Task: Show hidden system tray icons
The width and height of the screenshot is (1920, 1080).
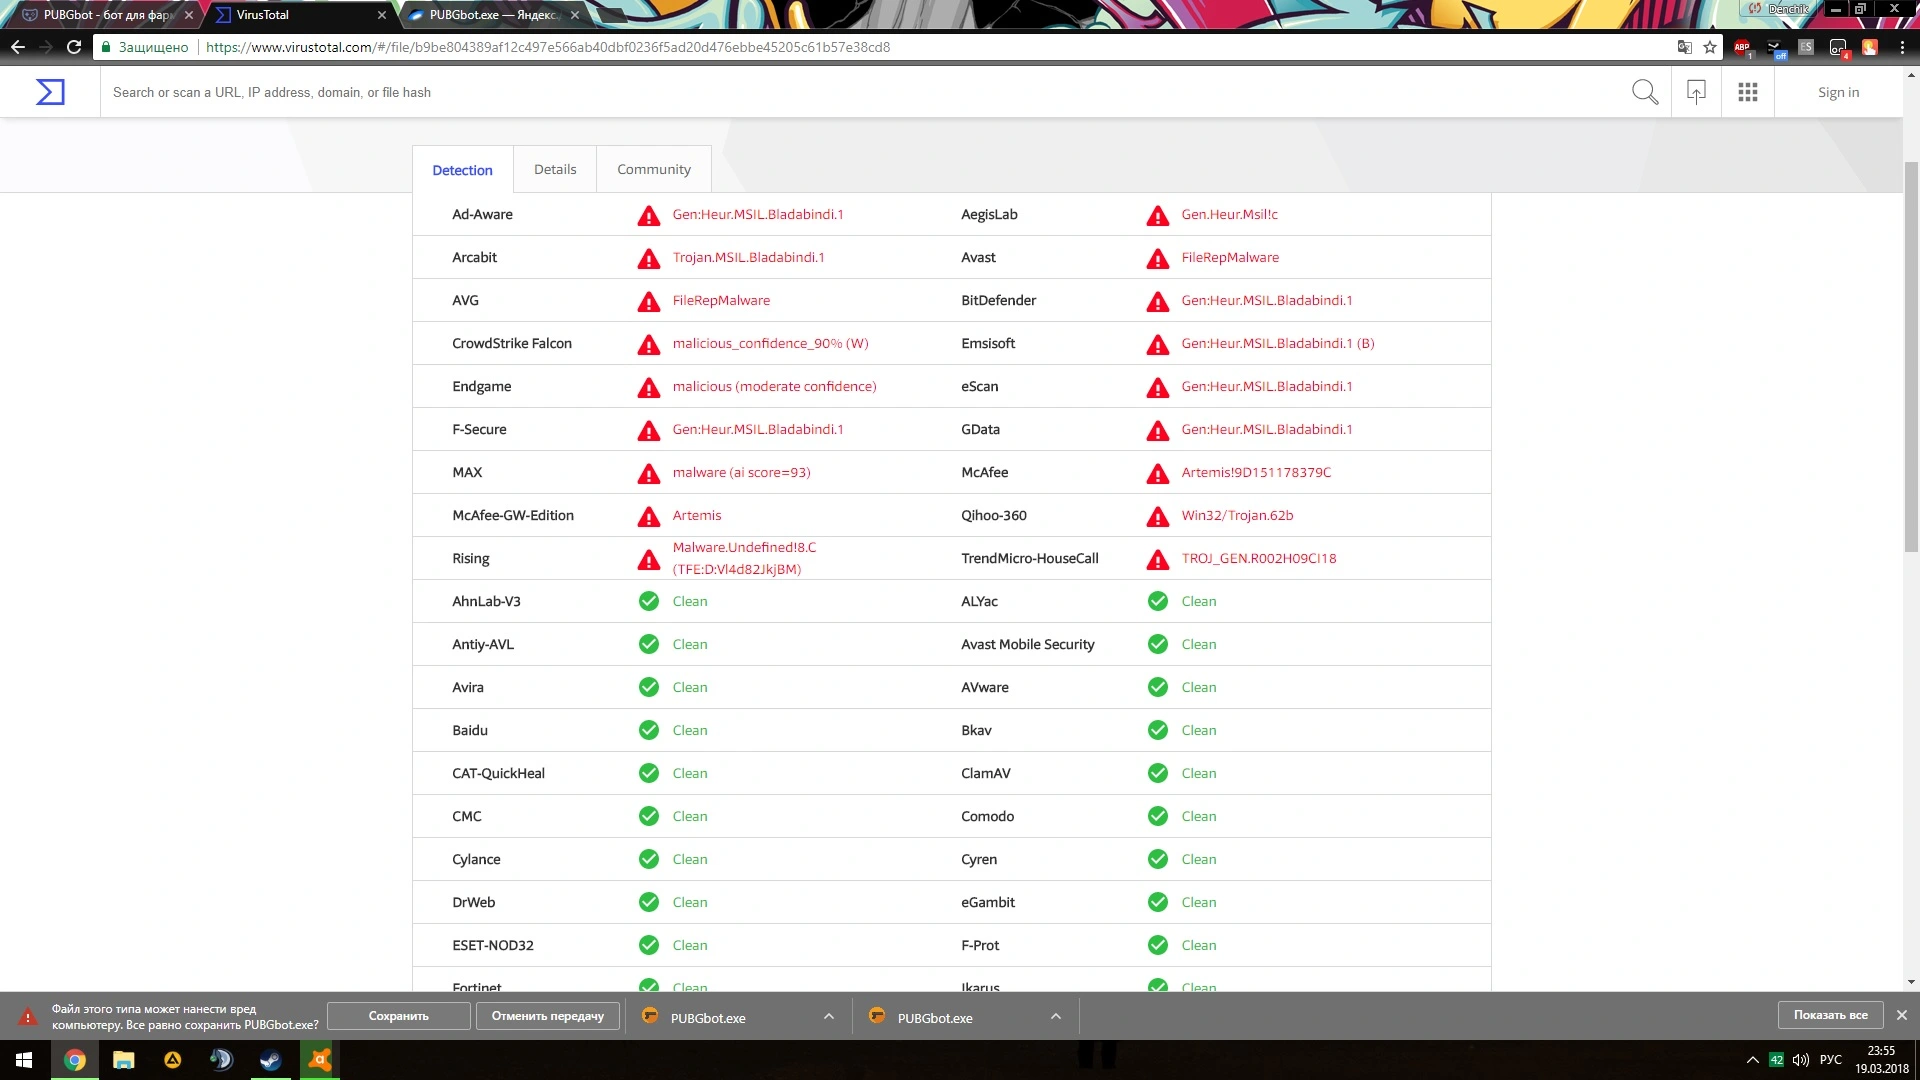Action: (x=1752, y=1060)
